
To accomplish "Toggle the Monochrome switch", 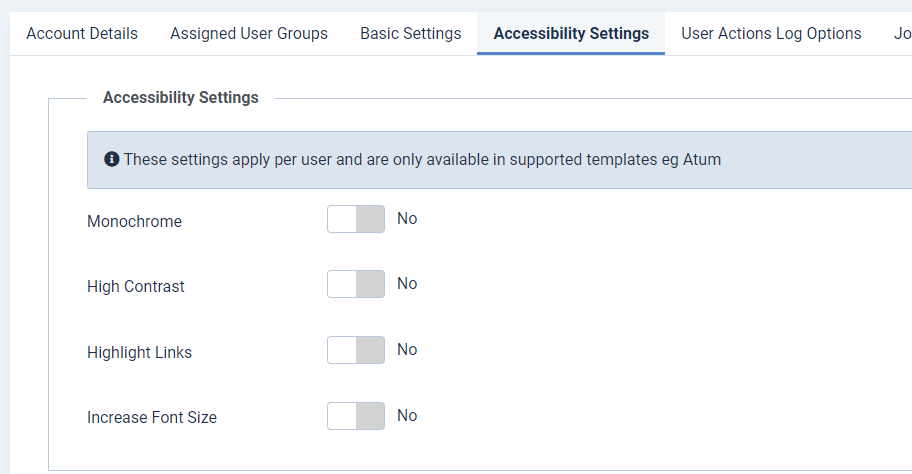I will [356, 219].
